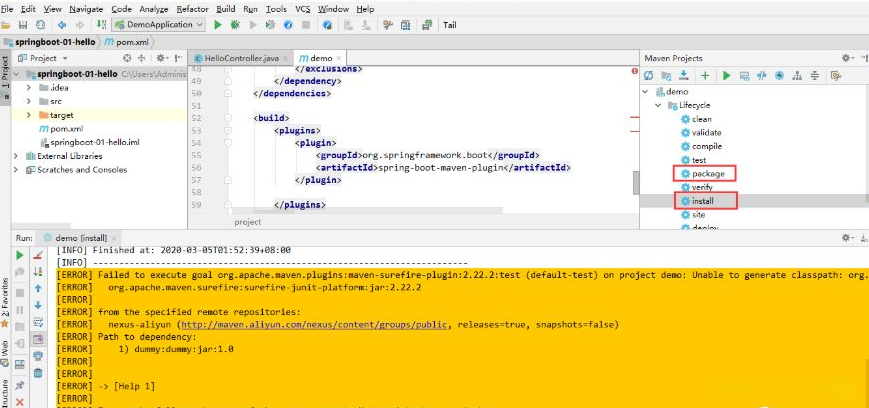
Task: Toggle scroll to end in Run console
Action: pyautogui.click(x=38, y=339)
